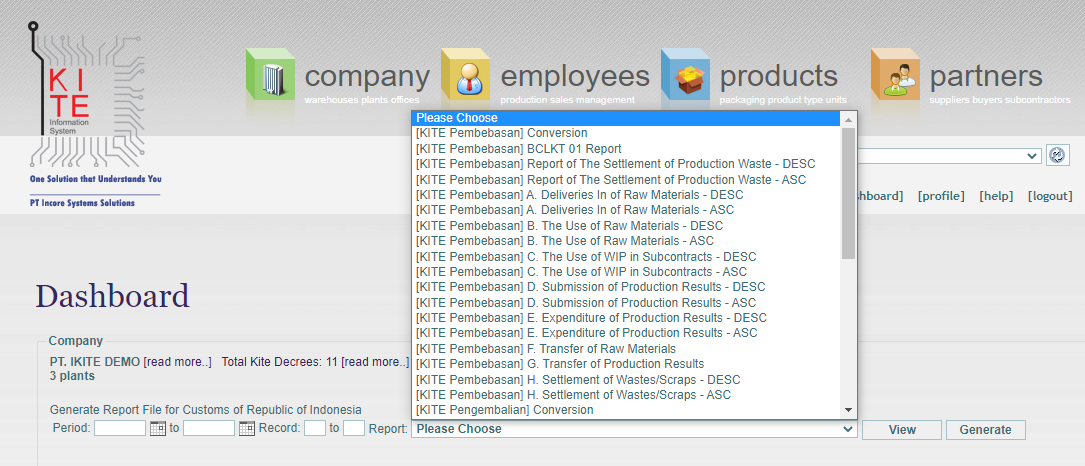Click the down arrow on the list scrollbar
The width and height of the screenshot is (1085, 466).
pyautogui.click(x=848, y=411)
